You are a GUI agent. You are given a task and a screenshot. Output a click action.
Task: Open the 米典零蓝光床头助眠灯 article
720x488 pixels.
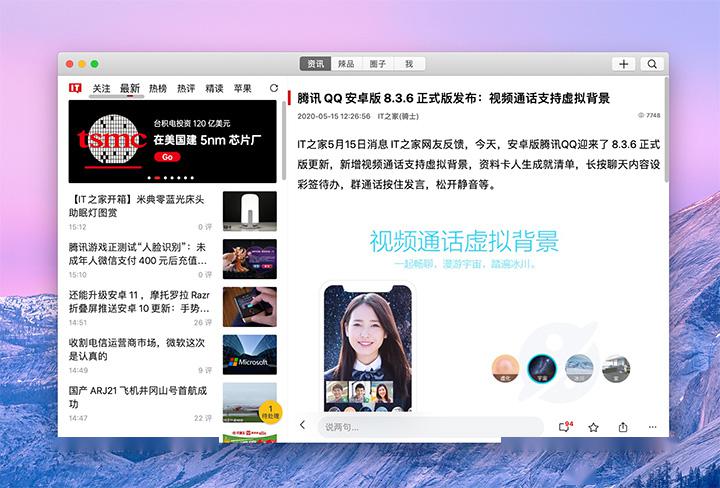point(140,205)
